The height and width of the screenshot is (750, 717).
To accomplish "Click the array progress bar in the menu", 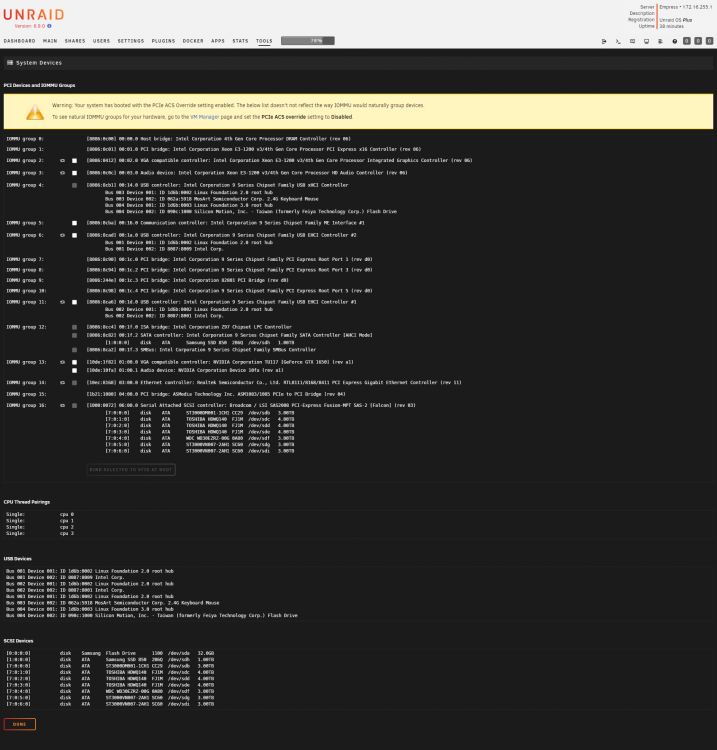I will coord(308,41).
